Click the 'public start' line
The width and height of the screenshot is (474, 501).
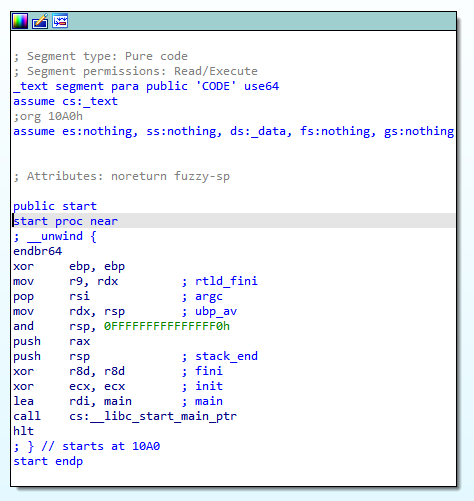55,206
